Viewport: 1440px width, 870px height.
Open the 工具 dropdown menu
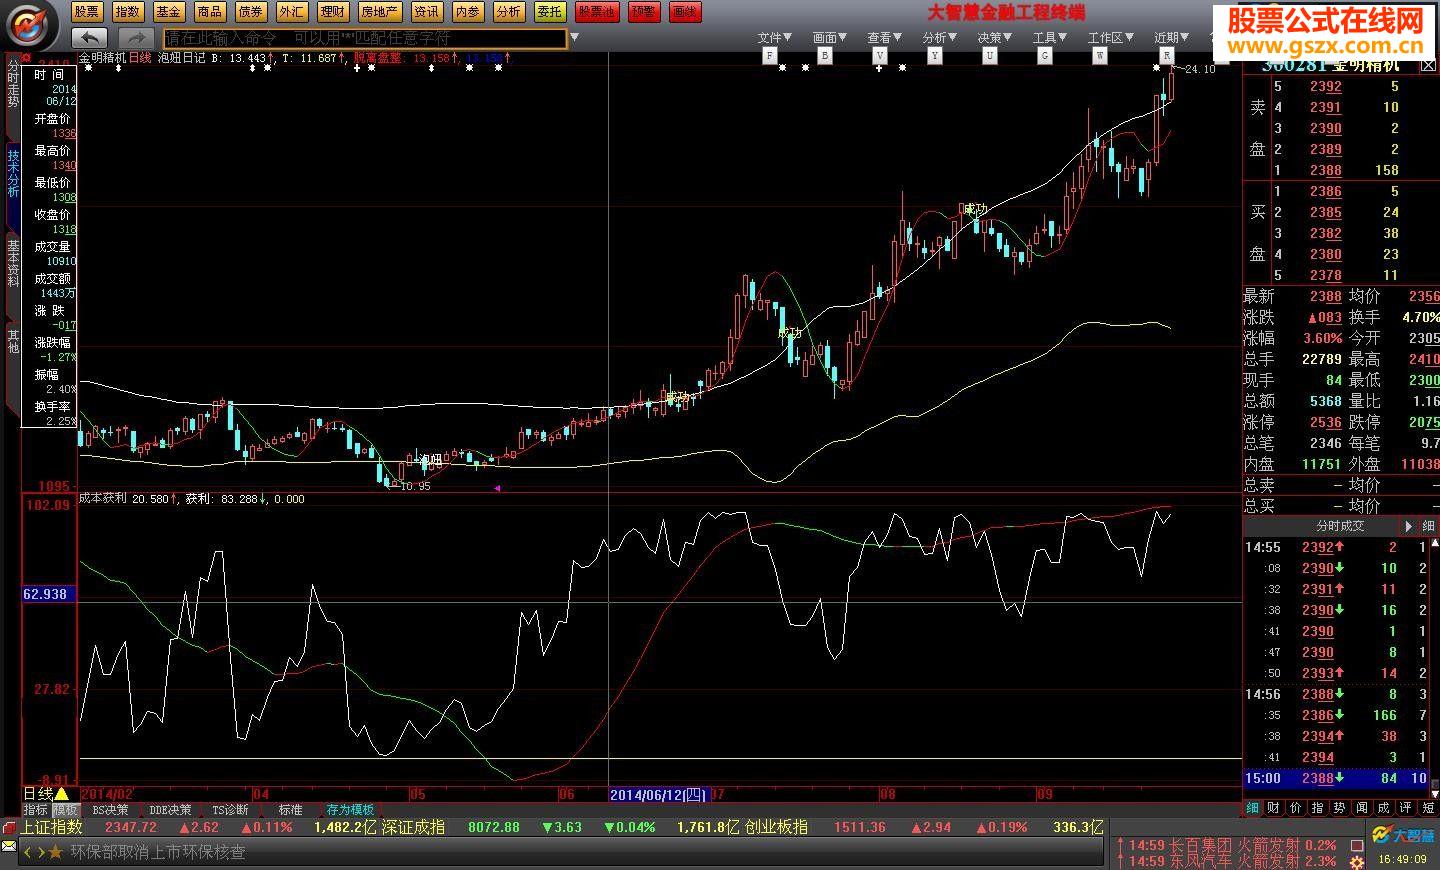tap(1049, 38)
